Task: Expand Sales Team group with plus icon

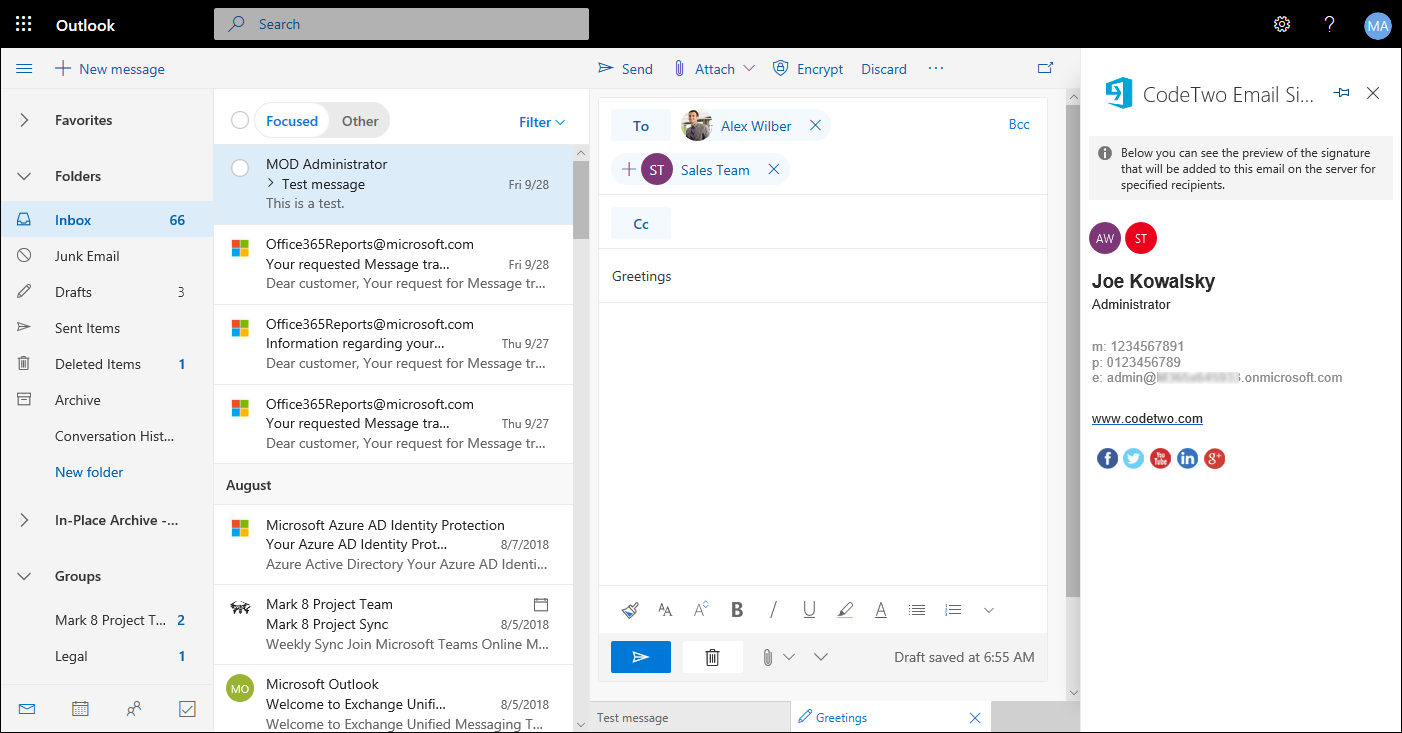Action: [628, 170]
